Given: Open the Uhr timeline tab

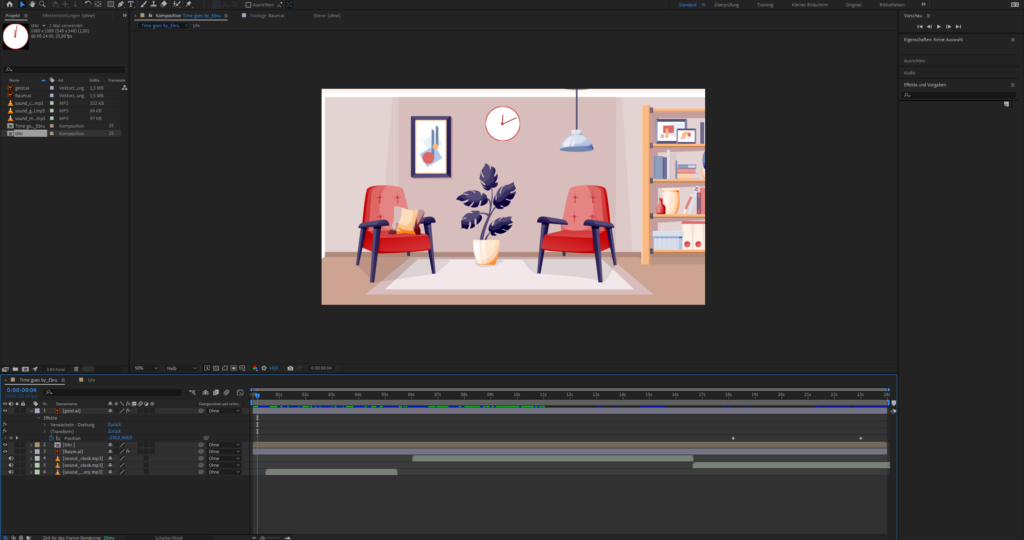Looking at the screenshot, I should point(91,380).
